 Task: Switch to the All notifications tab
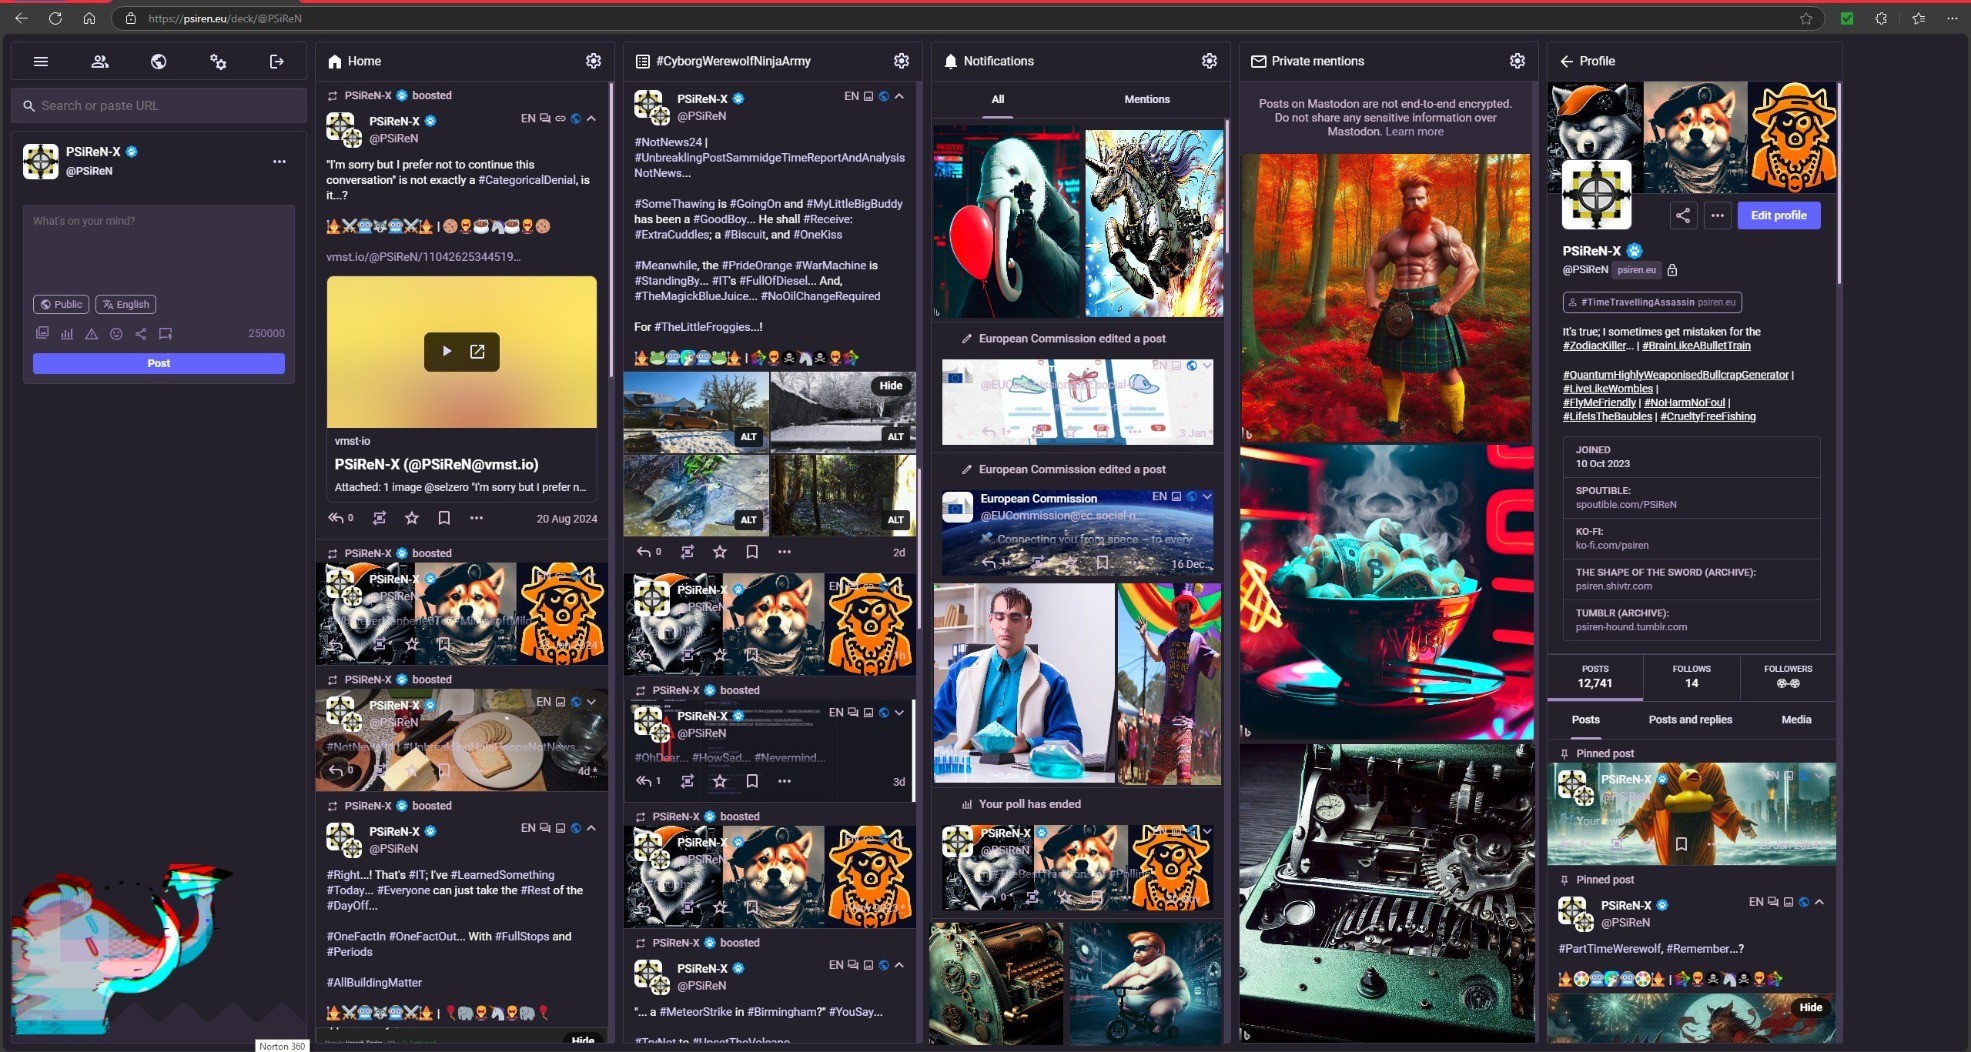pyautogui.click(x=997, y=99)
